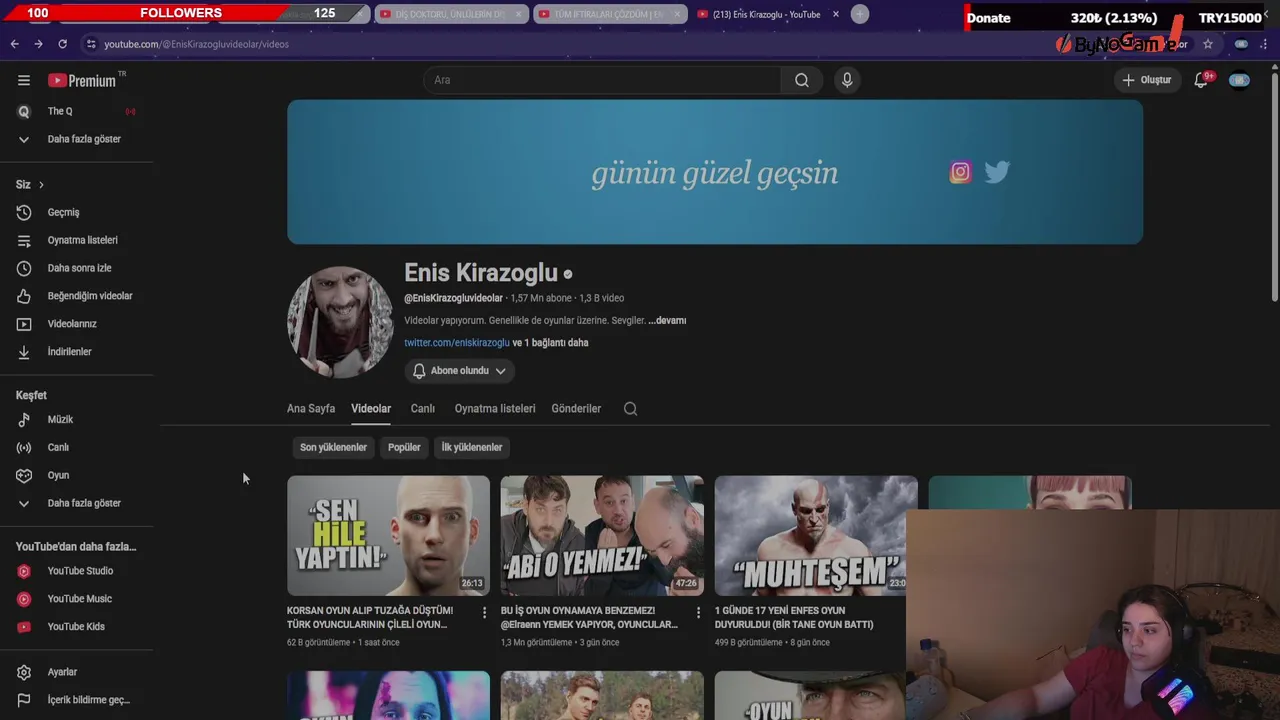This screenshot has width=1280, height=720.
Task: Open video title '1 GÜNDE 17 YENİ ENFES OYUN'
Action: click(x=794, y=617)
